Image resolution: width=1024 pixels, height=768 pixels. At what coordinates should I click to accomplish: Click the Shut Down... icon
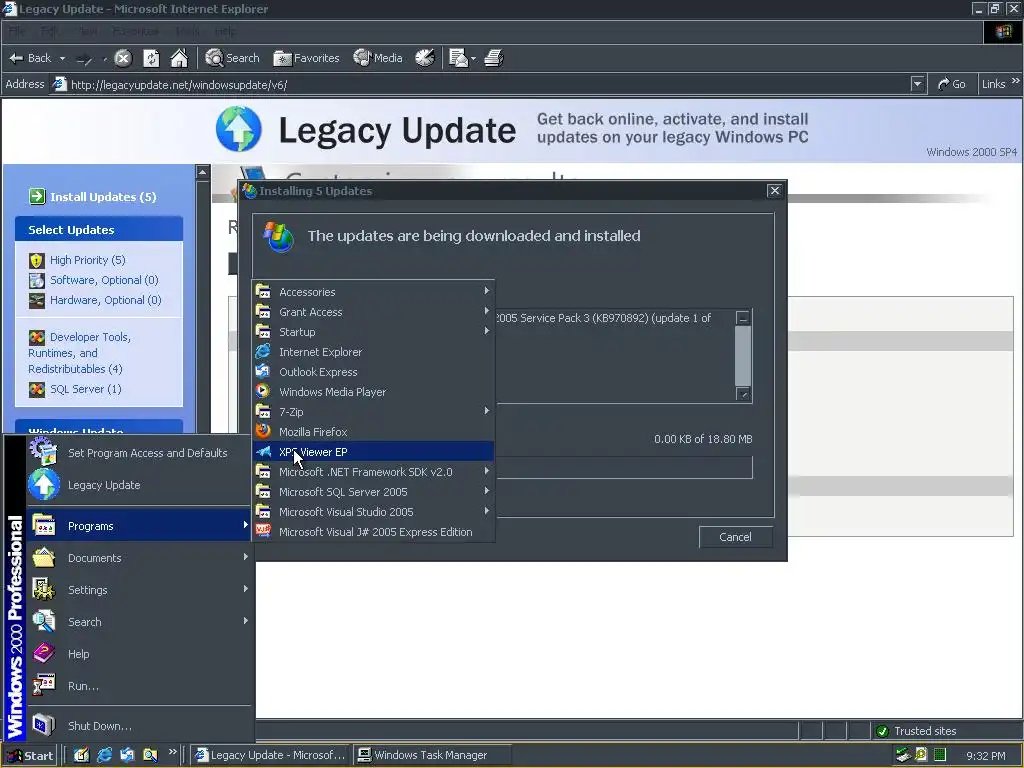point(44,725)
